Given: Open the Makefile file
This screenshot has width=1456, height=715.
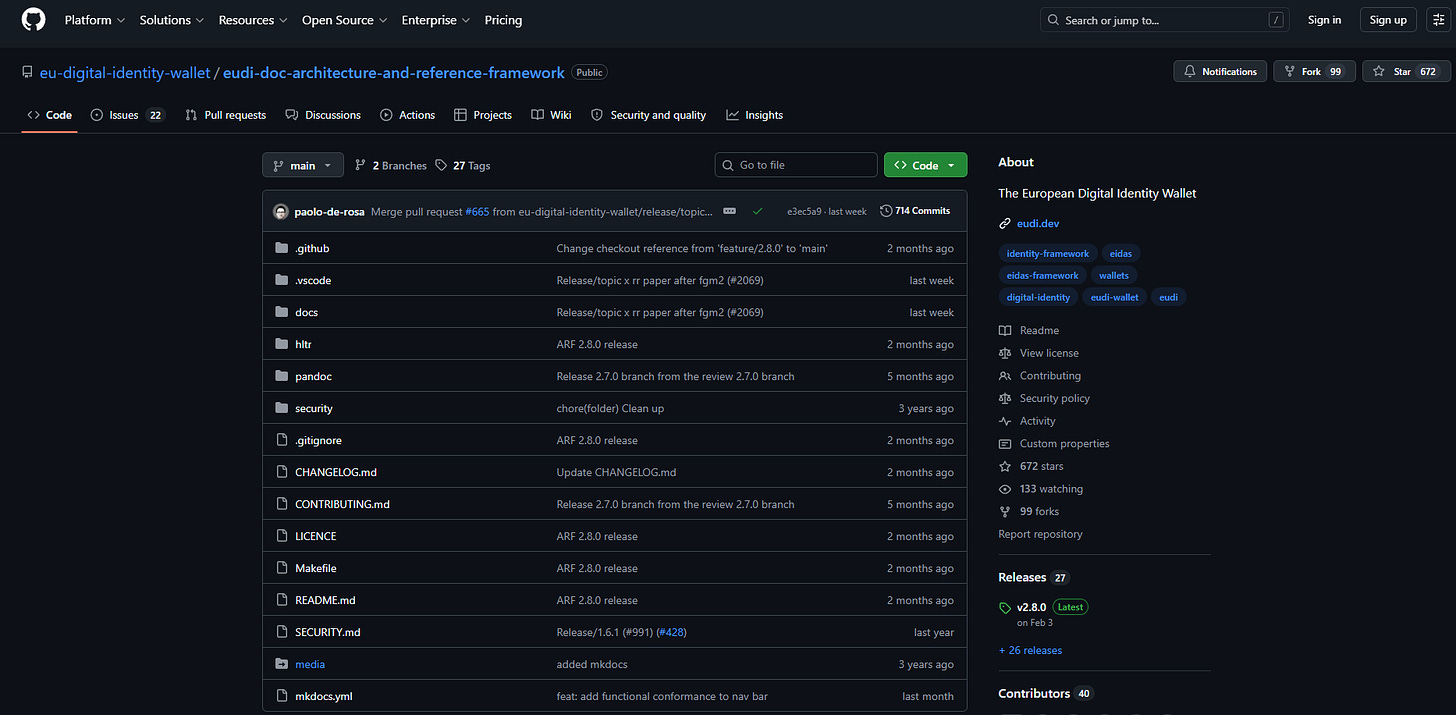Looking at the screenshot, I should [316, 568].
